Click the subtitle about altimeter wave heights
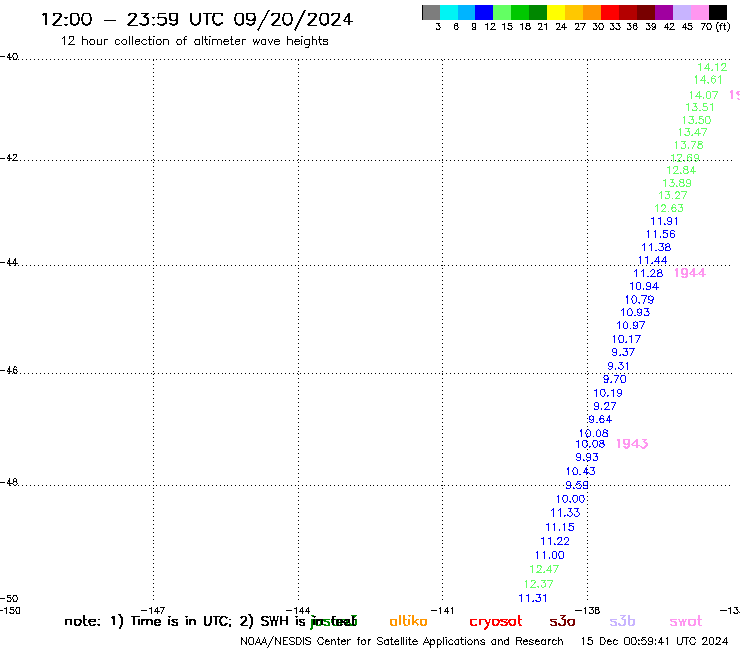The height and width of the screenshot is (650, 740). coord(194,41)
